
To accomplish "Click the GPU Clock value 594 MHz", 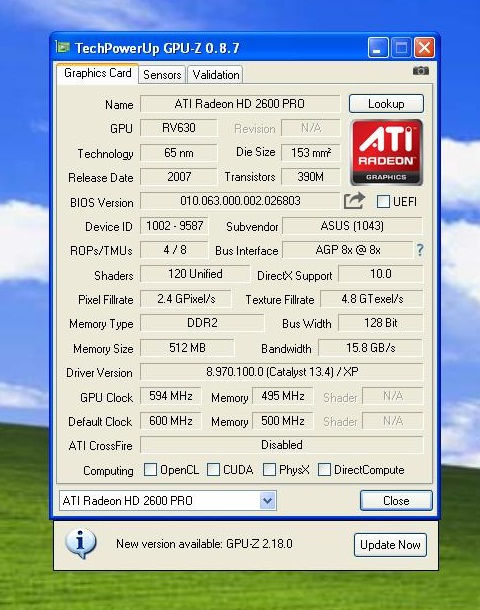I will click(171, 396).
